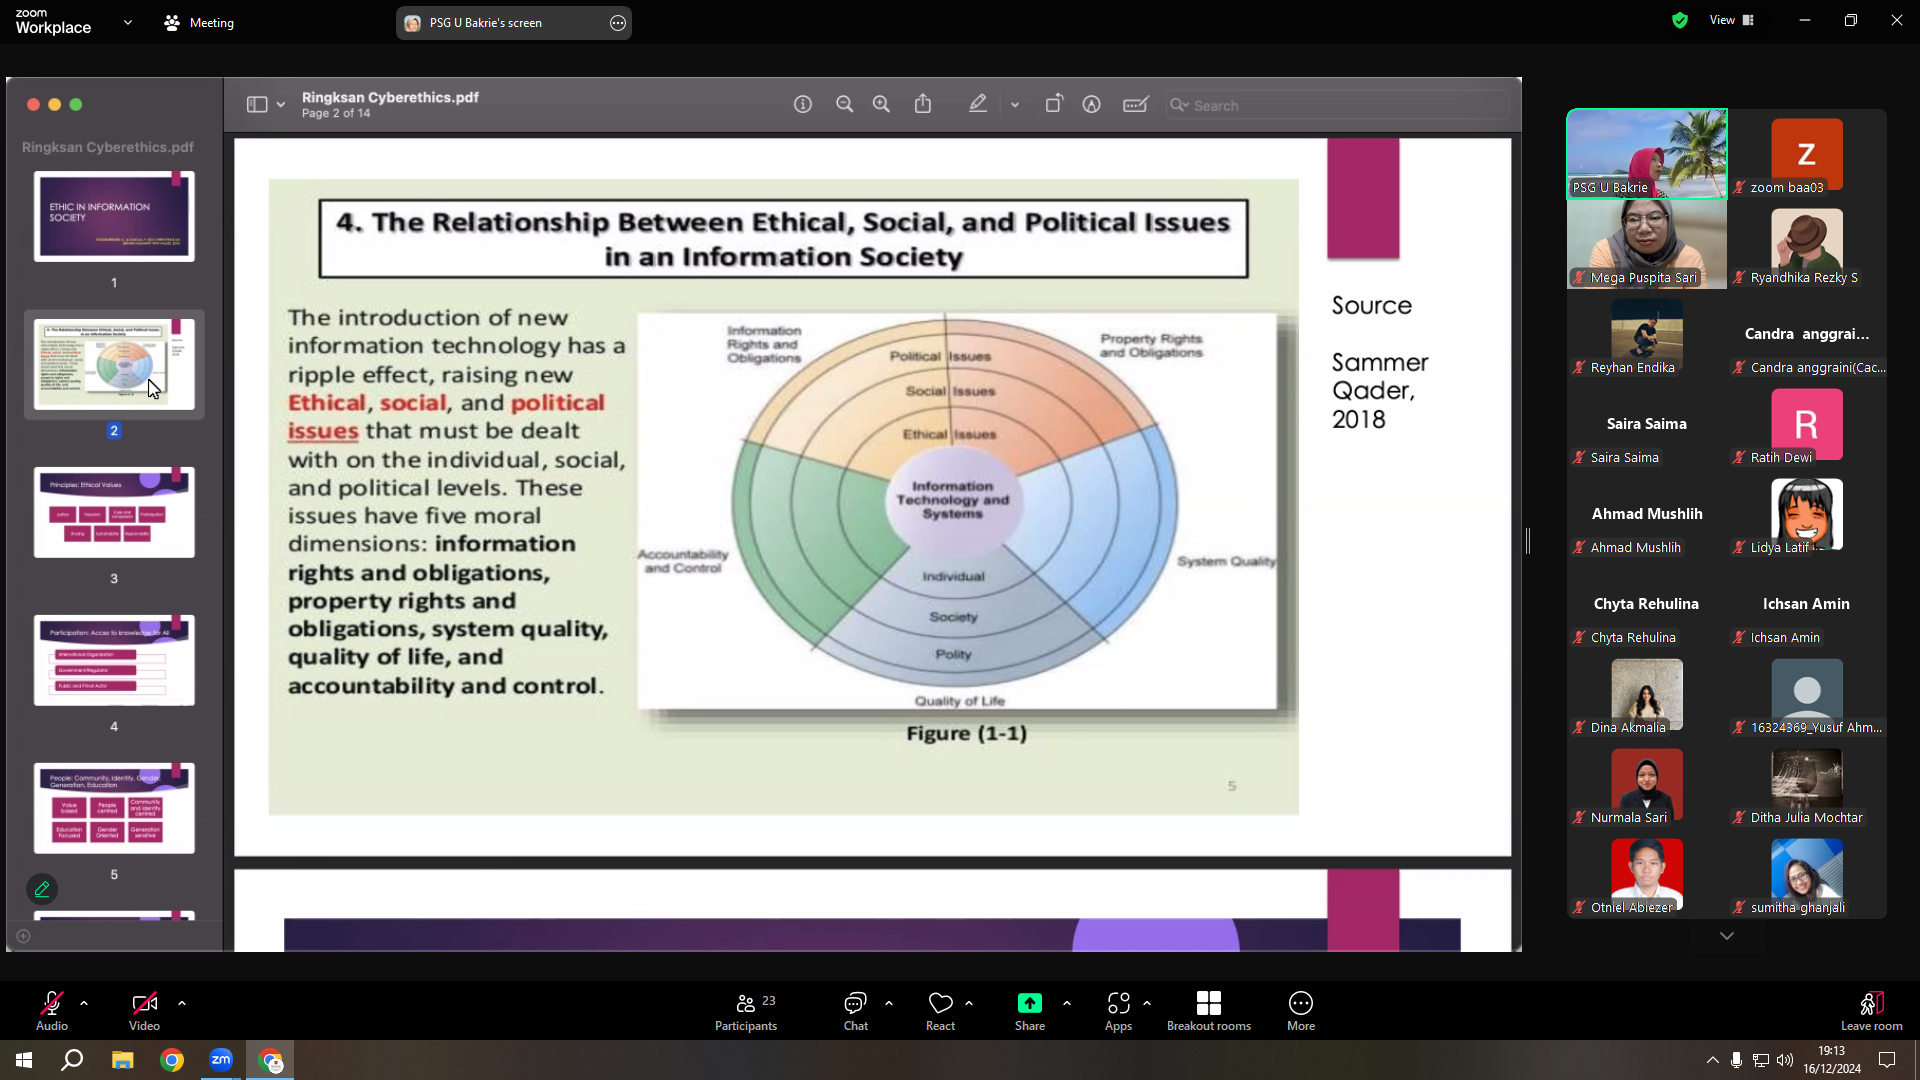Open PSG U Bakrie's screen options ellipsis
Screen dimensions: 1920x1080
click(618, 23)
